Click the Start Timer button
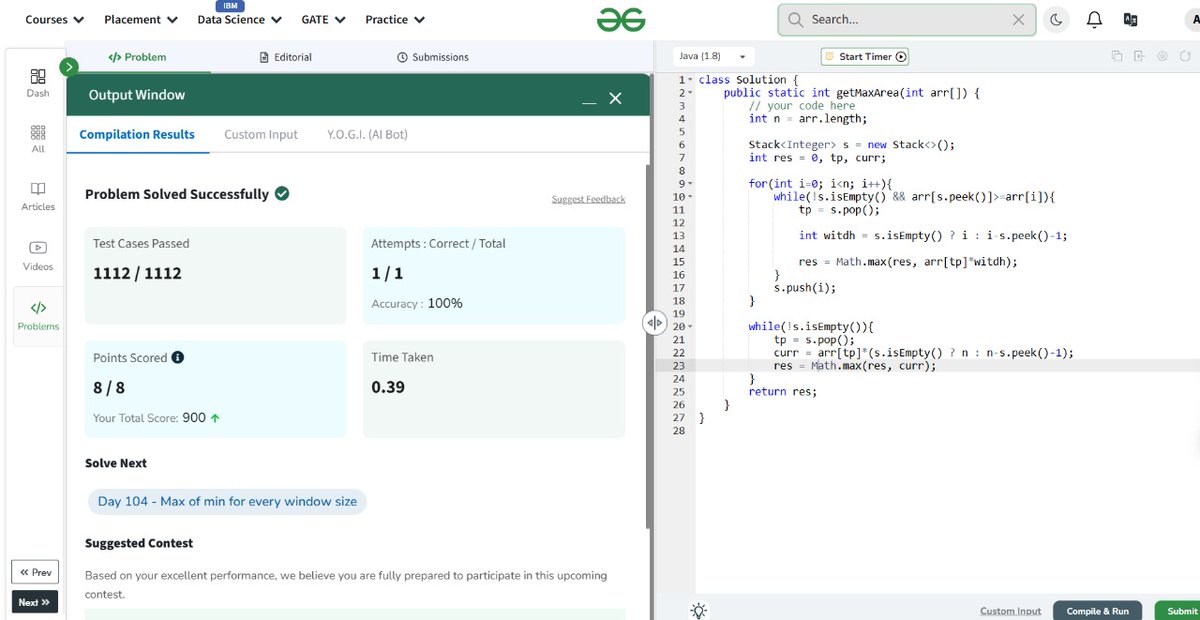This screenshot has height=620, width=1200. 865,57
